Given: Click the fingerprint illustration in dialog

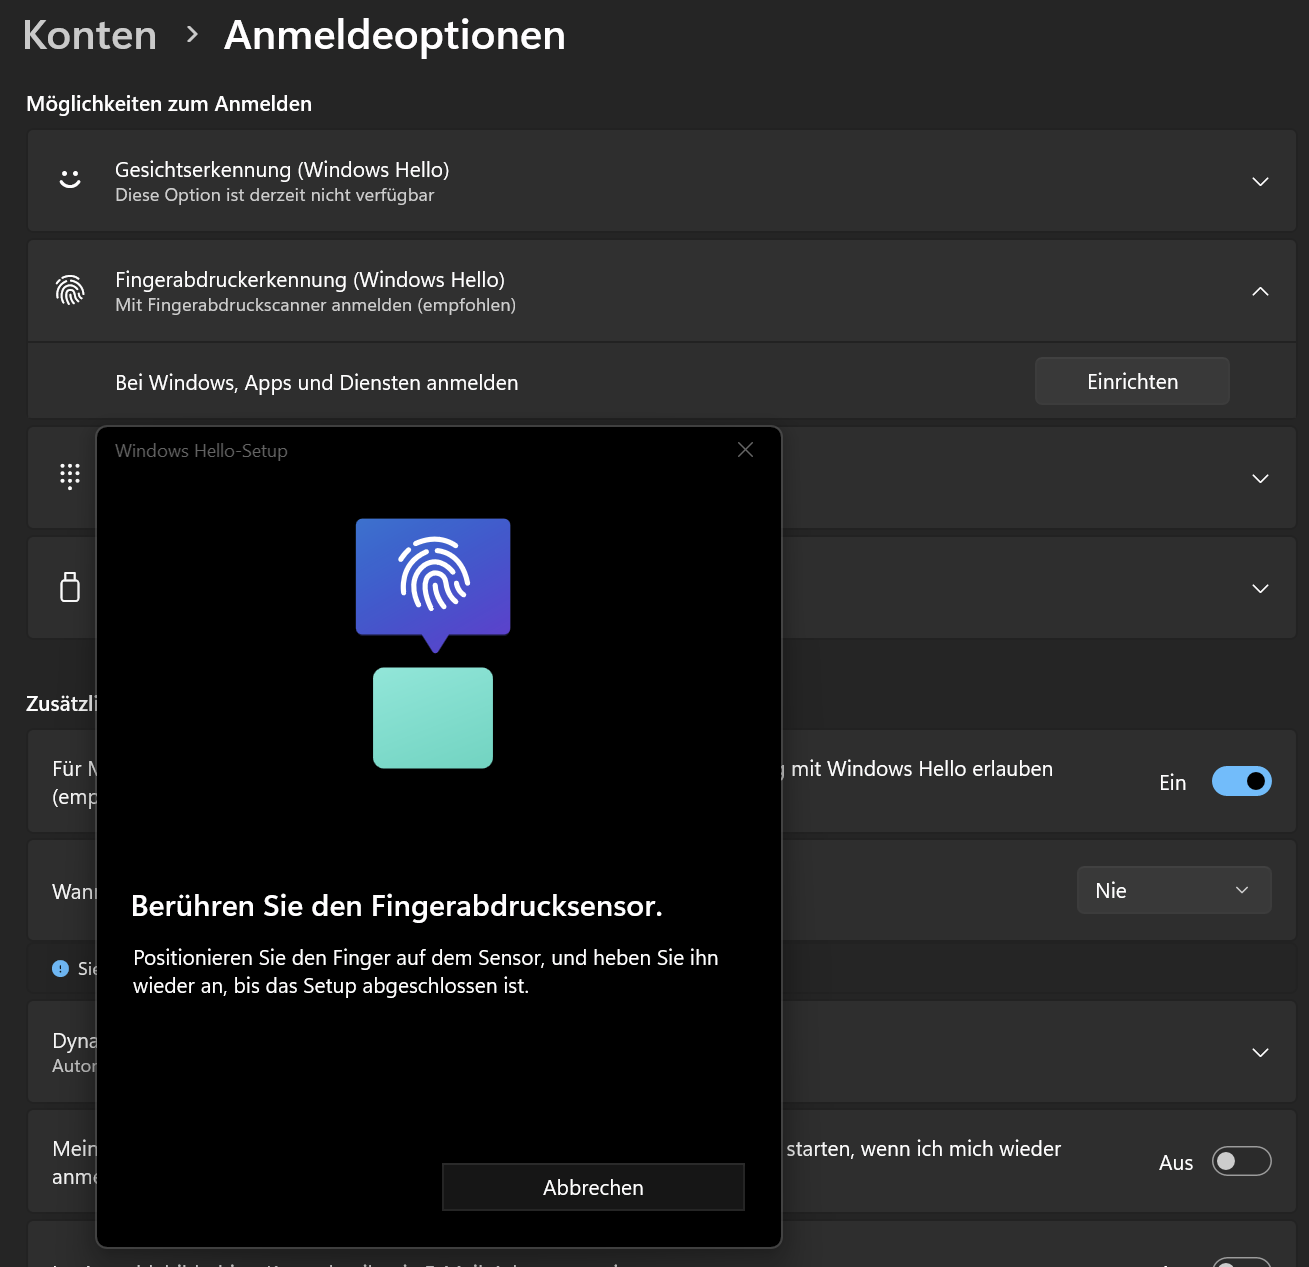Looking at the screenshot, I should 433,585.
